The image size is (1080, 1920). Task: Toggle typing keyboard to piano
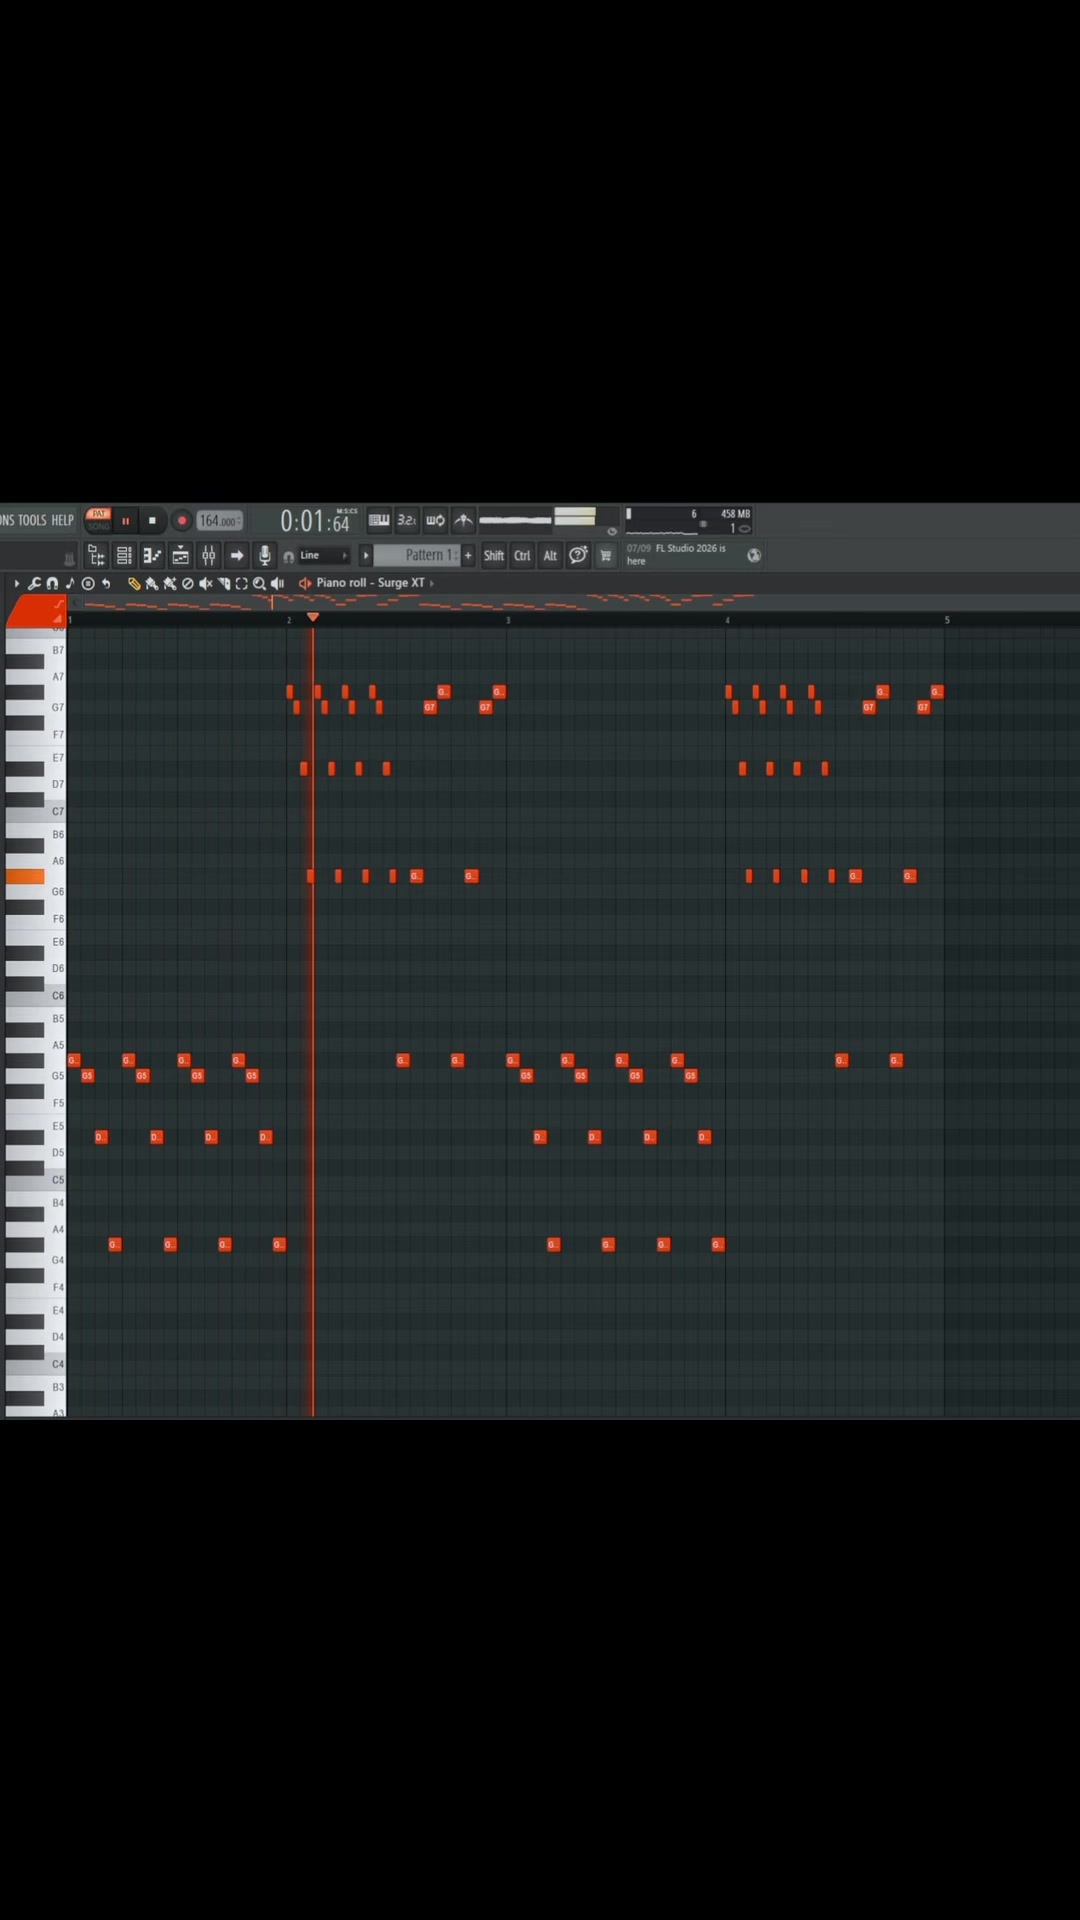[379, 520]
